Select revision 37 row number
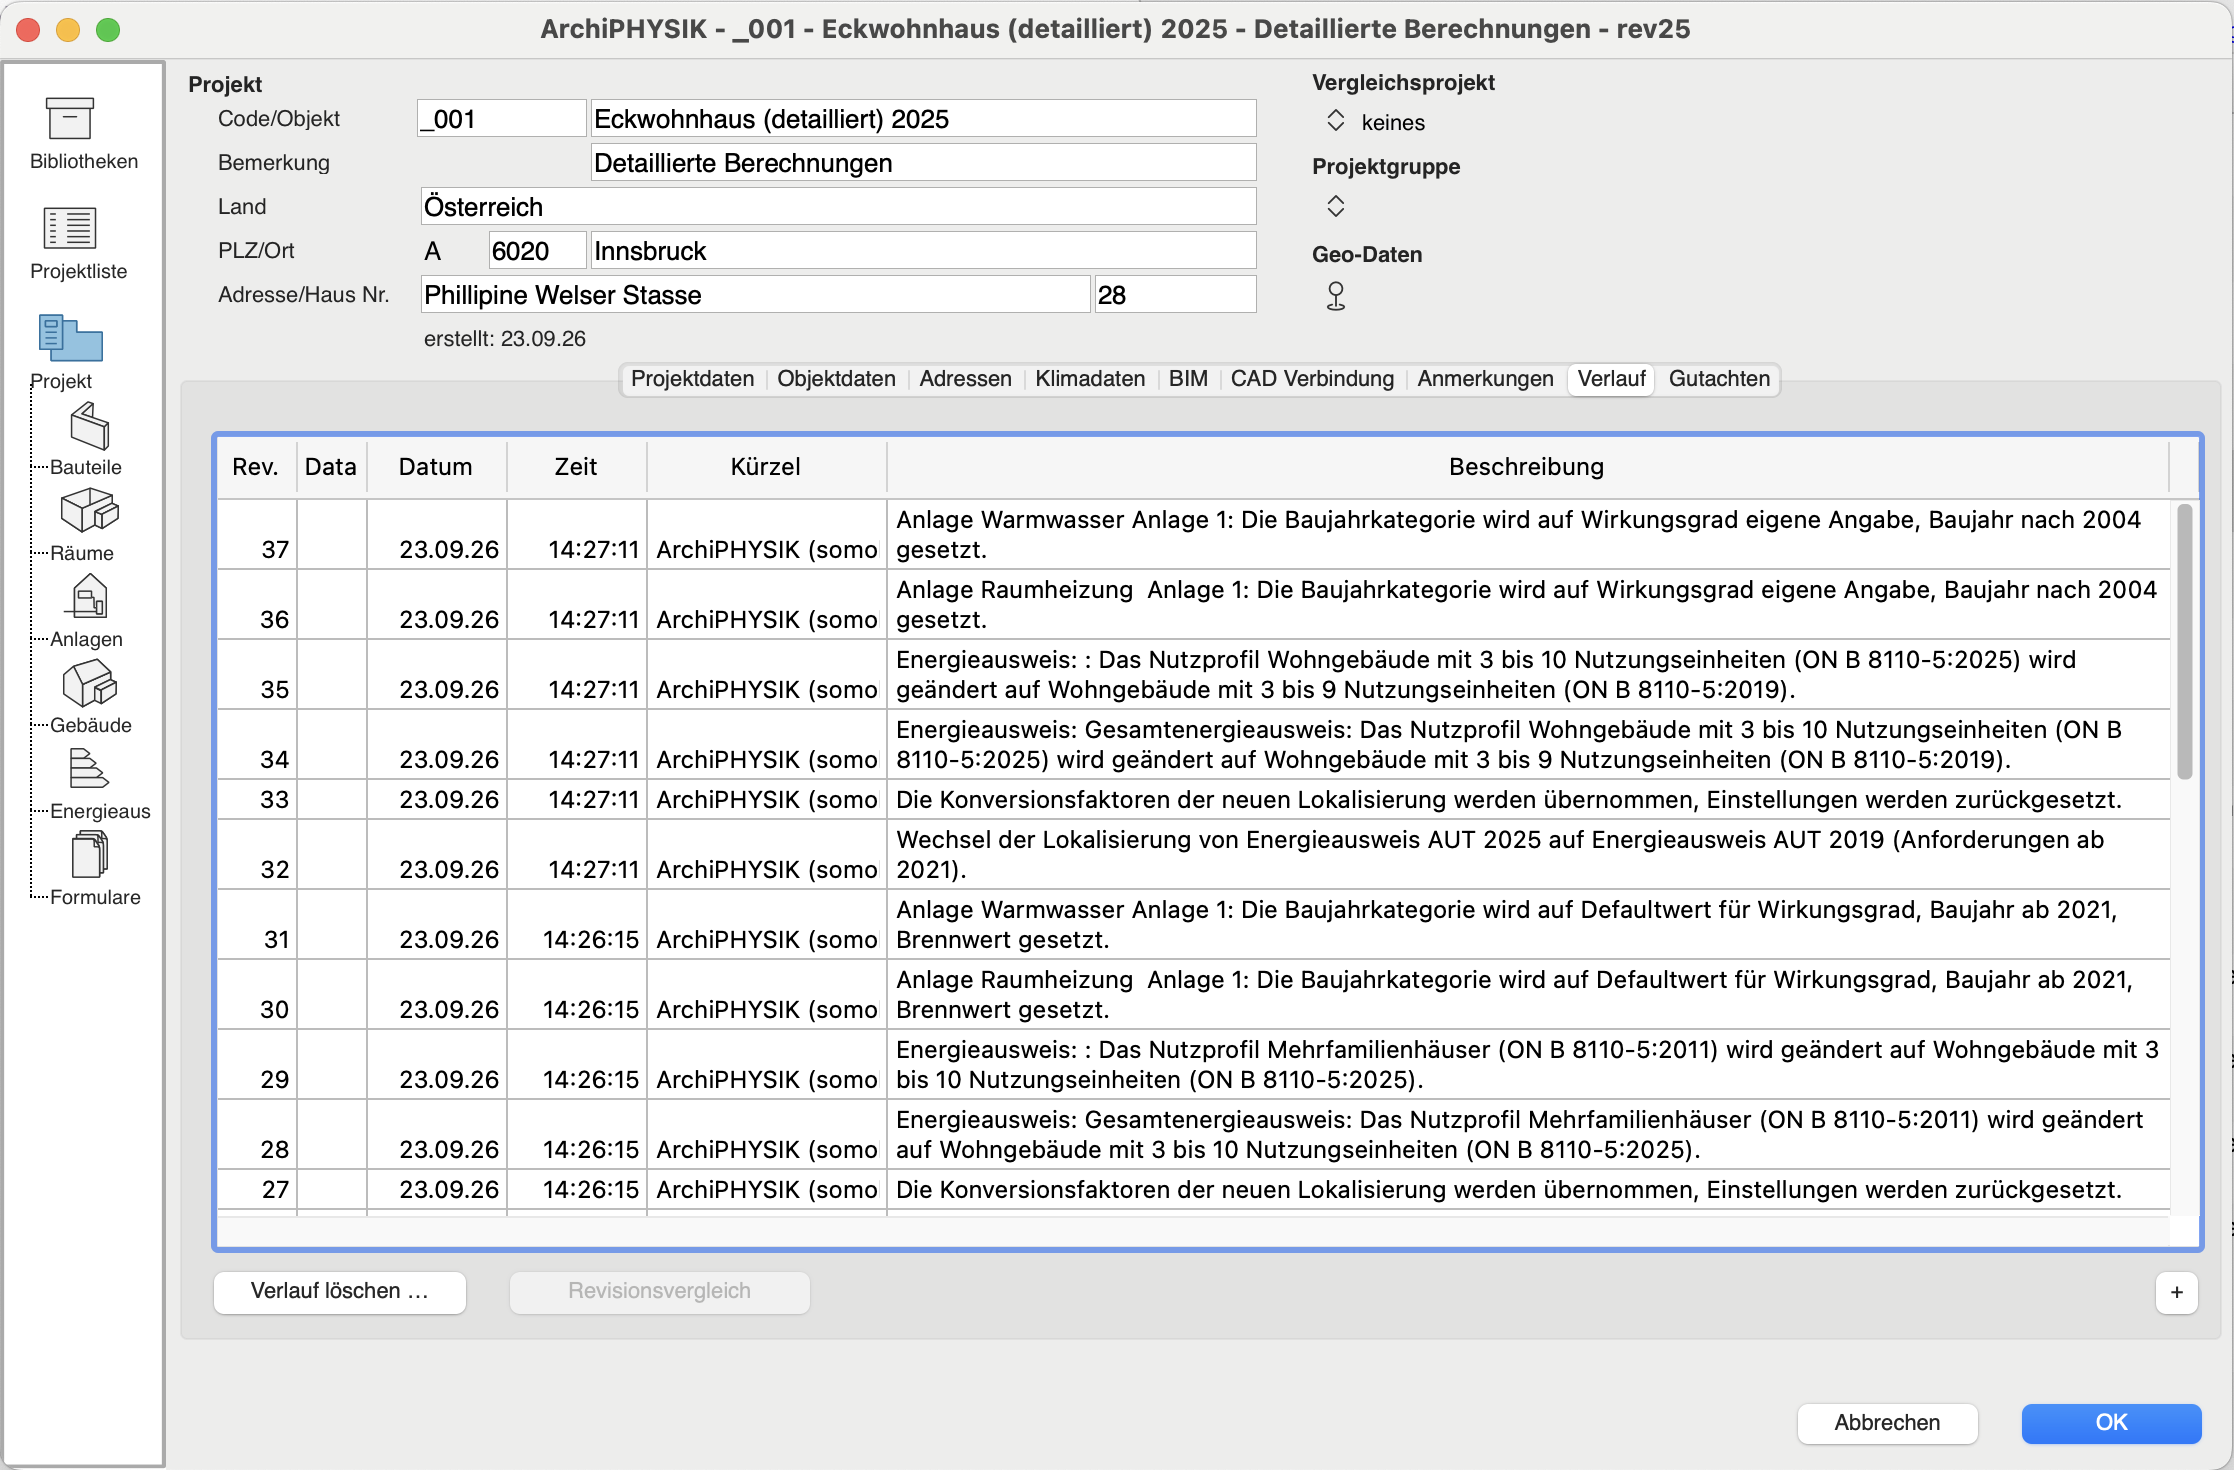 coord(275,550)
